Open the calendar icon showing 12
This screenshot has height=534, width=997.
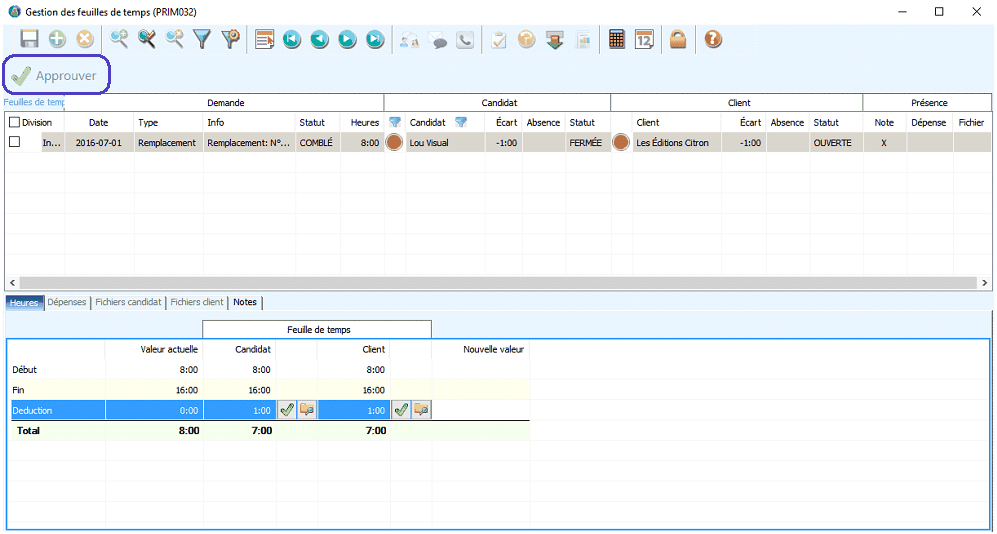pyautogui.click(x=644, y=40)
